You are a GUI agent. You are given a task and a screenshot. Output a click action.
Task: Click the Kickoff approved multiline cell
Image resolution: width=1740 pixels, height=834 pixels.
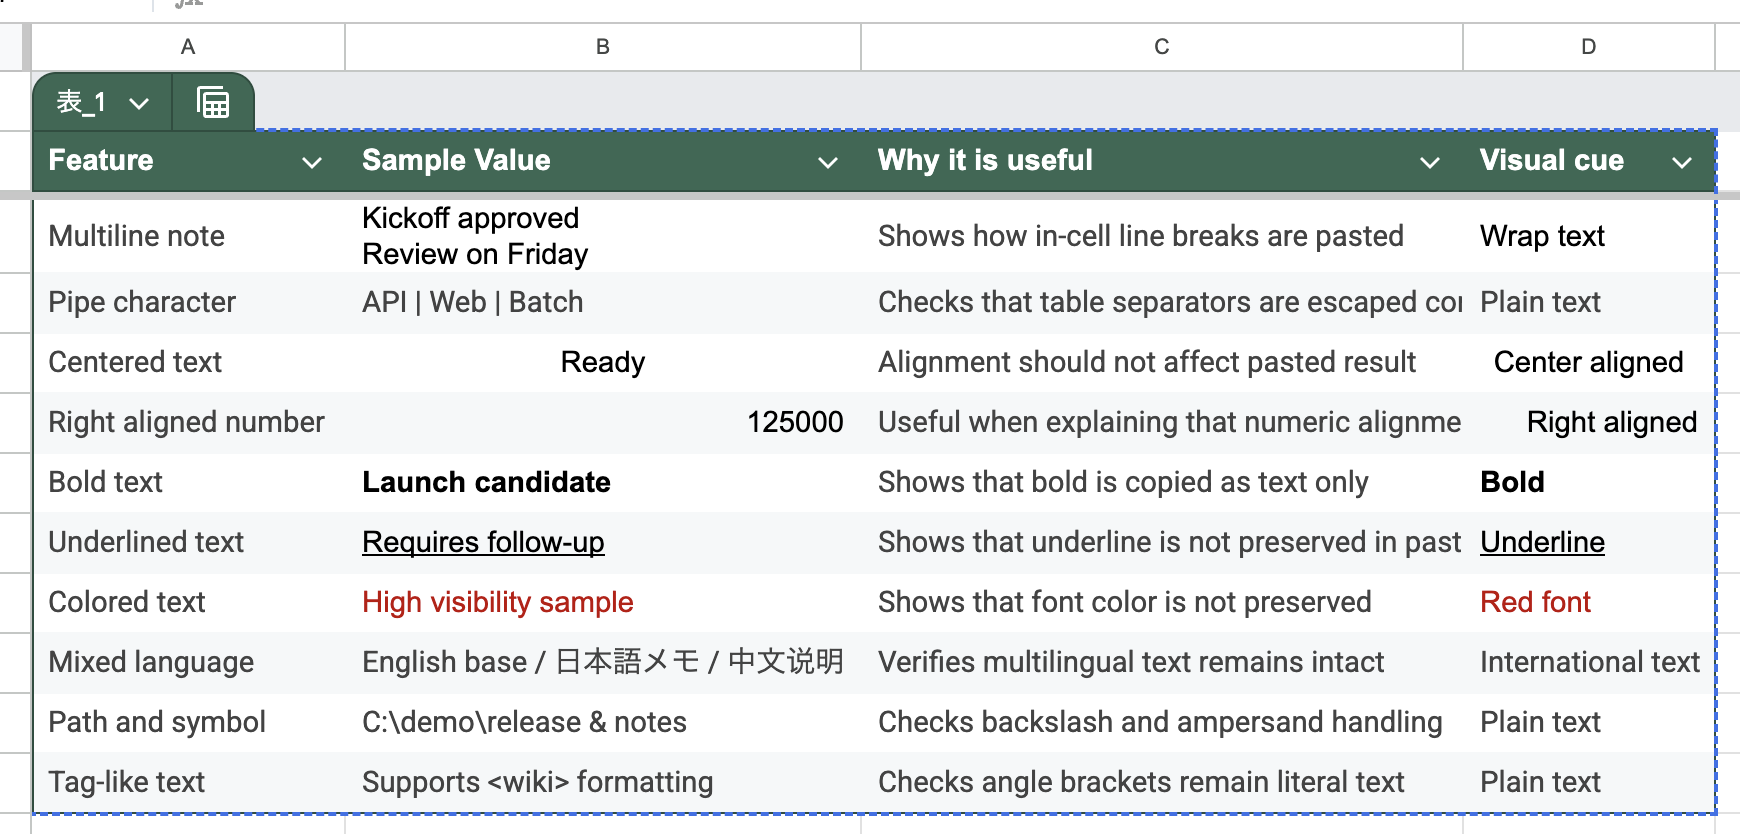pos(475,236)
